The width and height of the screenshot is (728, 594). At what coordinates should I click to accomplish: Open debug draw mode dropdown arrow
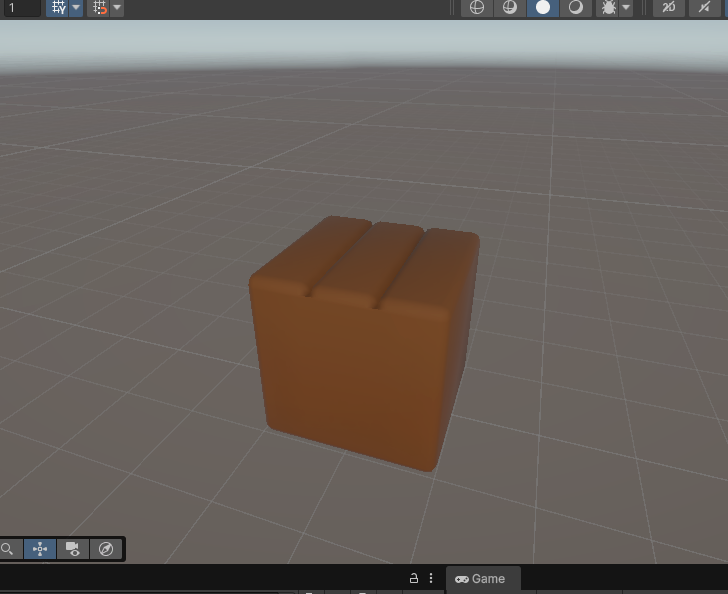pos(626,8)
